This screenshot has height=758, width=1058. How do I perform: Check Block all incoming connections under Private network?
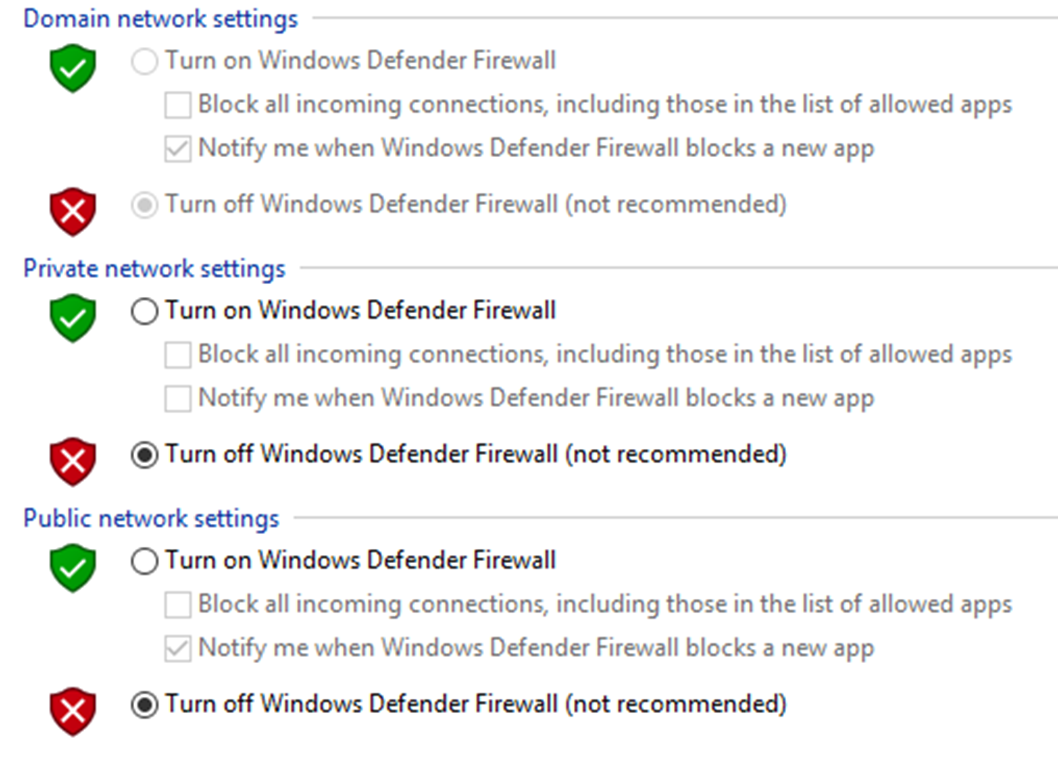pos(178,354)
